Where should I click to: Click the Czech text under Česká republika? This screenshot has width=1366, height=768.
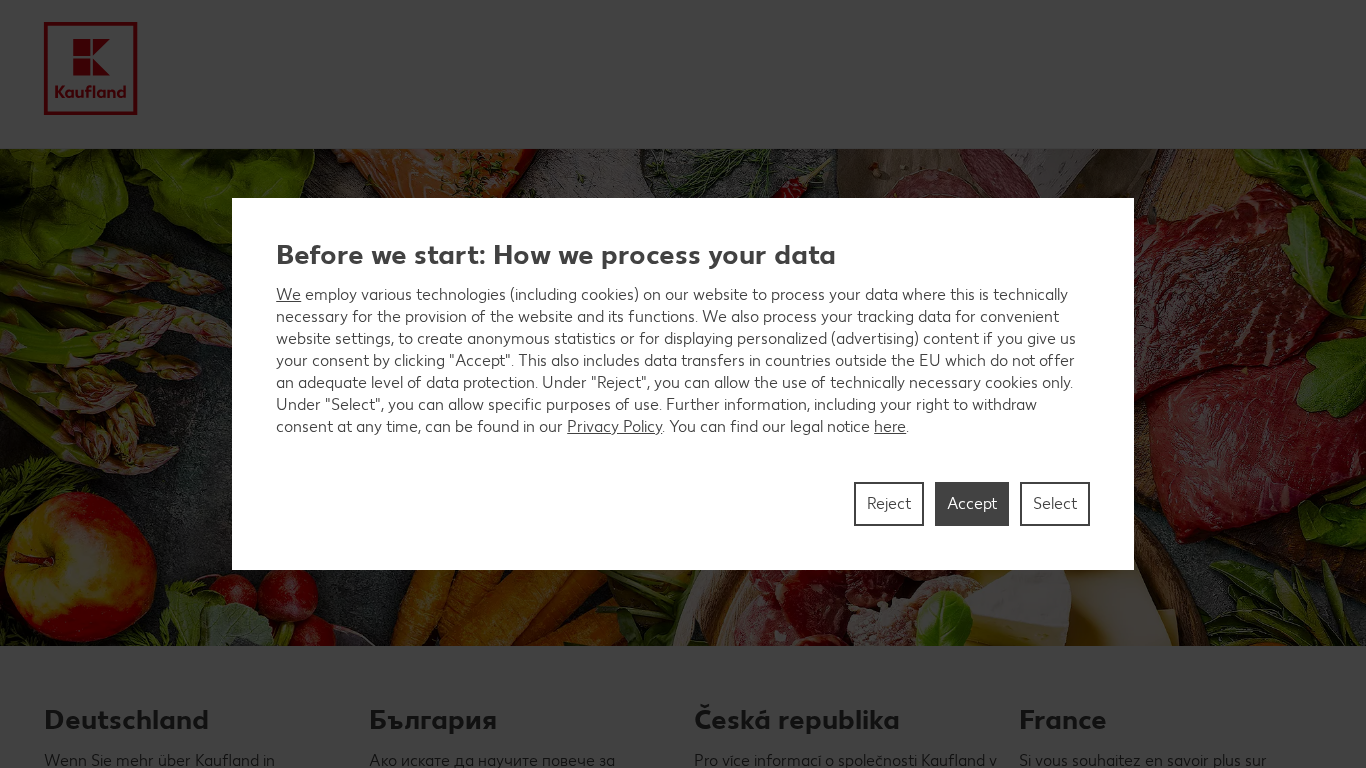(x=845, y=760)
